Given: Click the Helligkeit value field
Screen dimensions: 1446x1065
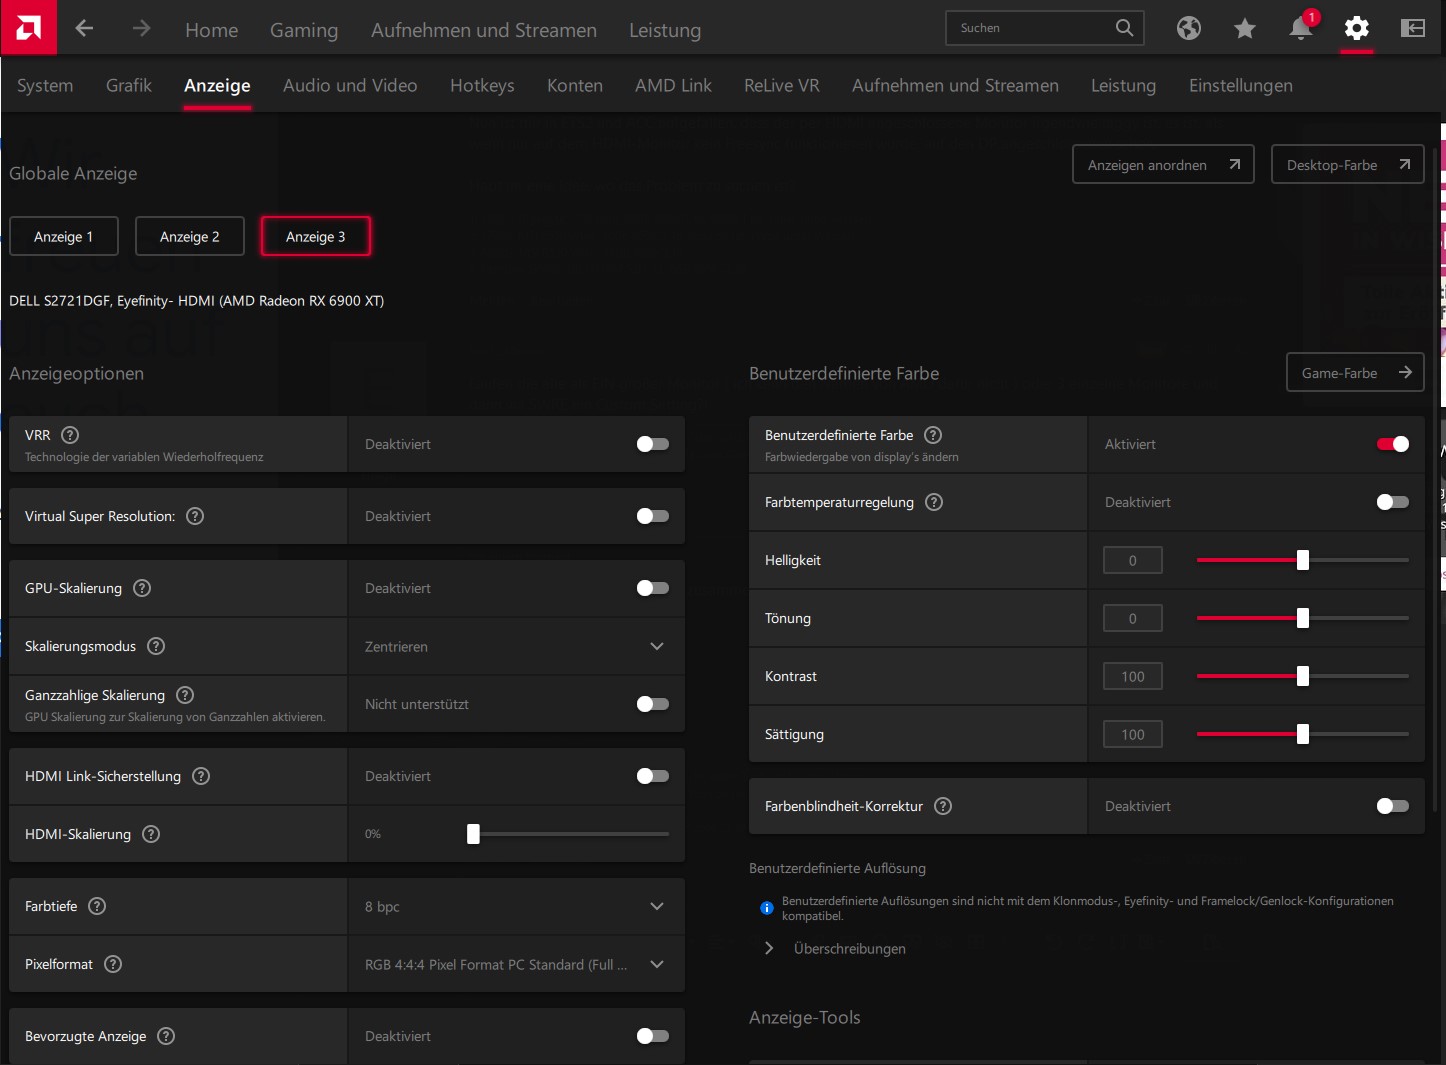Looking at the screenshot, I should 1133,560.
